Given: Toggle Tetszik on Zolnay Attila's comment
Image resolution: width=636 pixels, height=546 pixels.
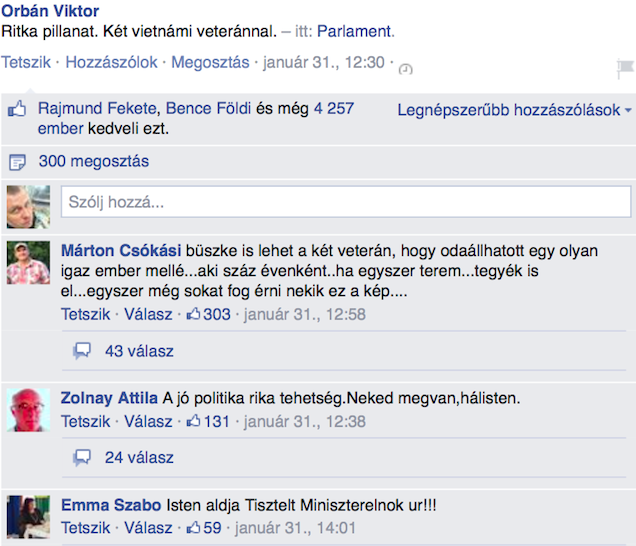Looking at the screenshot, I should click(86, 422).
